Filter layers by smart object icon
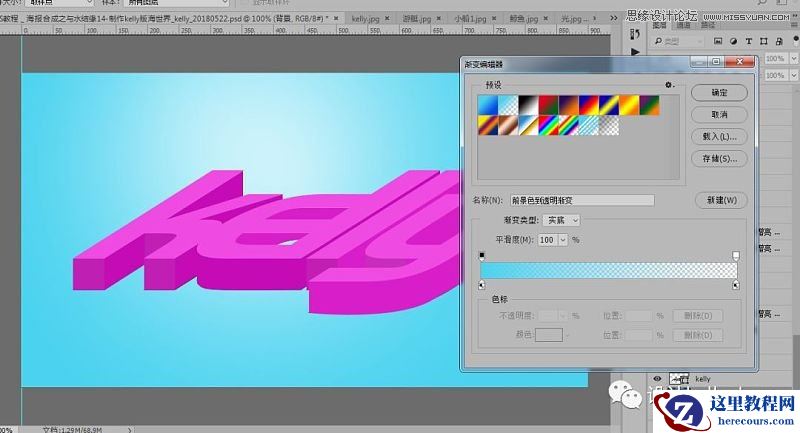The height and width of the screenshot is (433, 800). coord(779,41)
